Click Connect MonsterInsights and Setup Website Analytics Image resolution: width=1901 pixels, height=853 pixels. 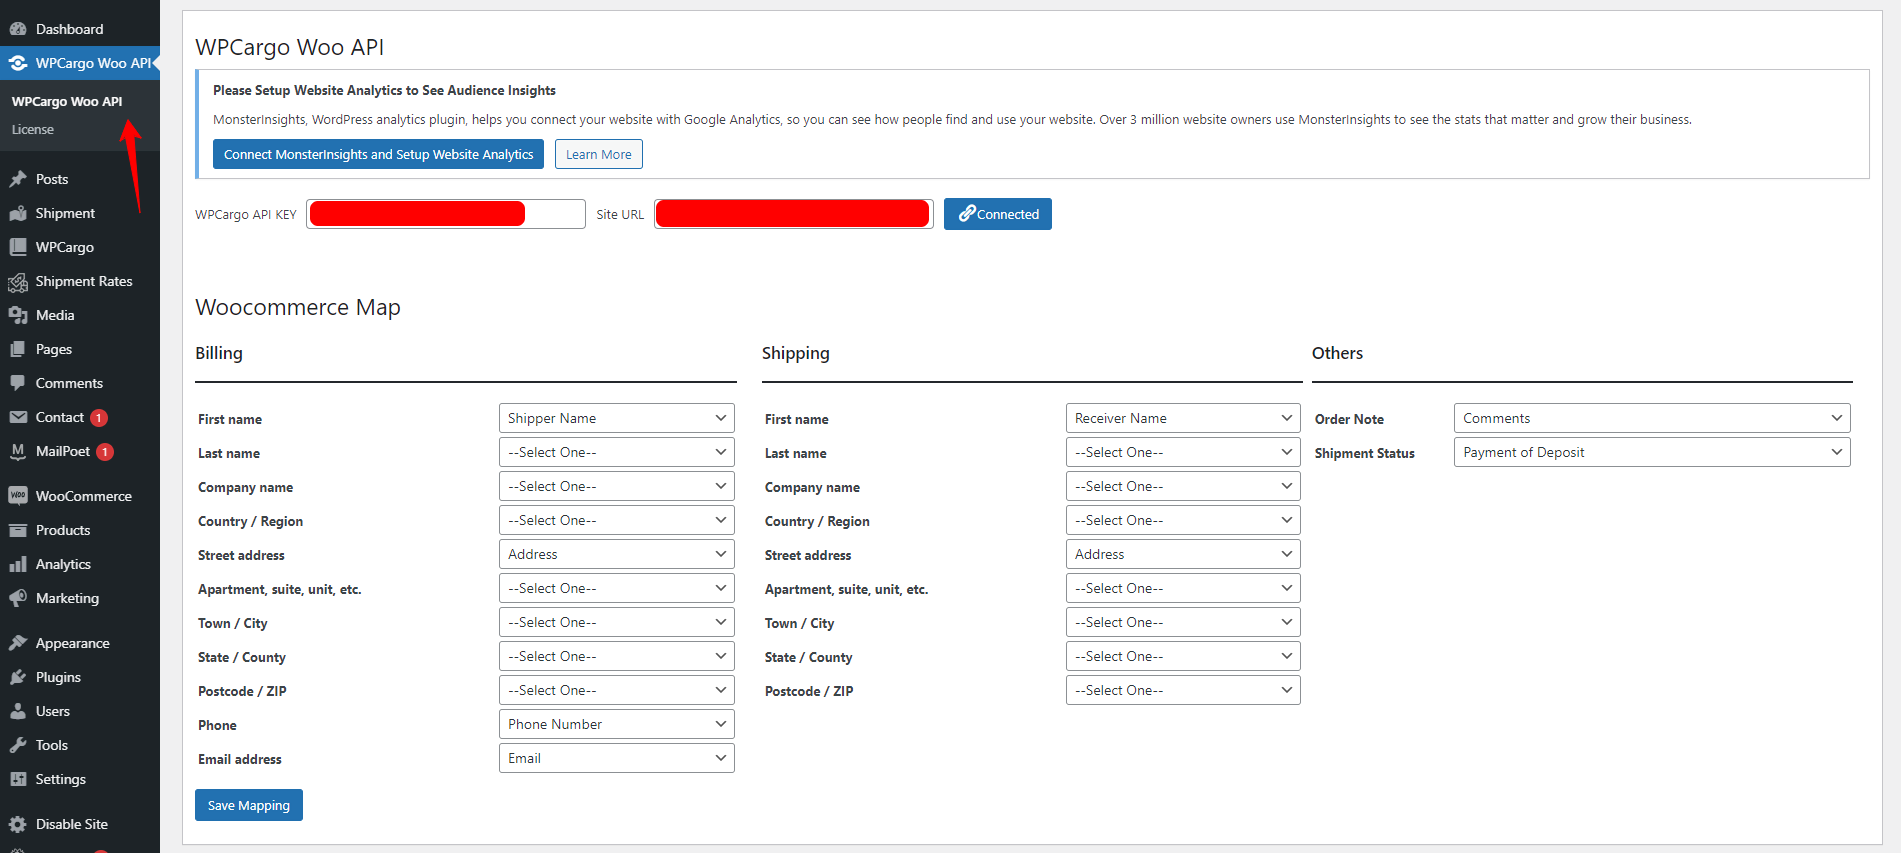[378, 154]
